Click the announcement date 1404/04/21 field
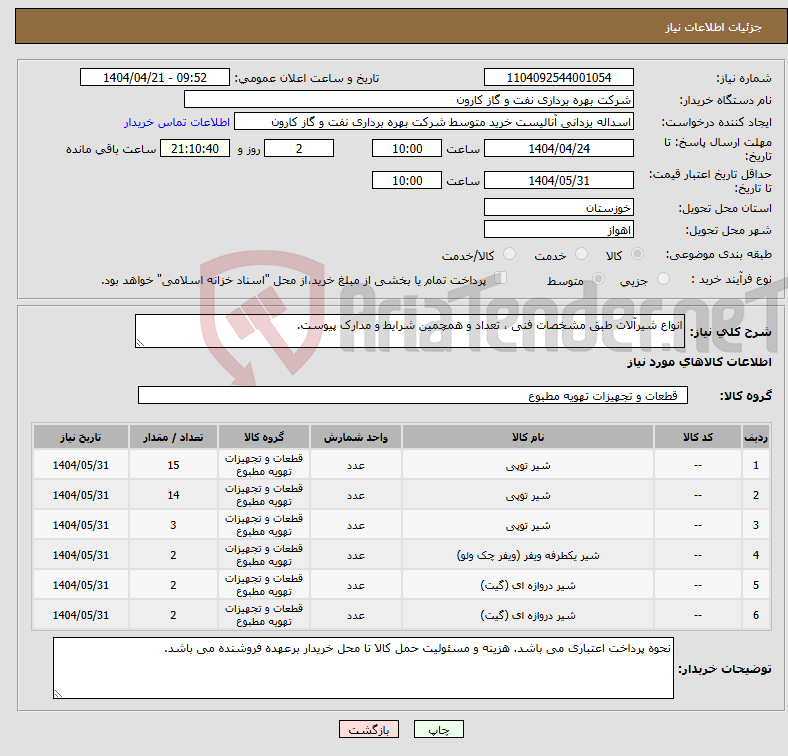This screenshot has width=788, height=756. click(155, 77)
